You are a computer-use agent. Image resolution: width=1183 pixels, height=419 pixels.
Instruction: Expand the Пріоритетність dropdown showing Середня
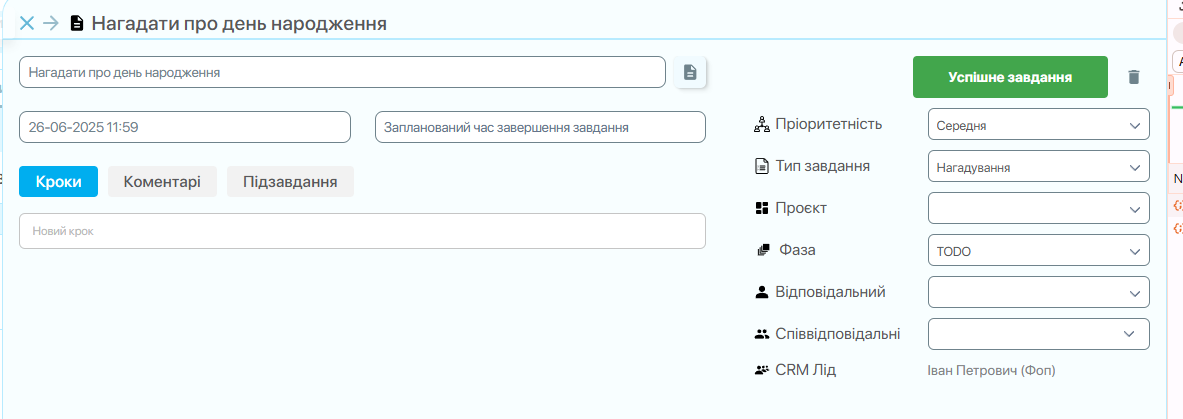click(x=1039, y=125)
